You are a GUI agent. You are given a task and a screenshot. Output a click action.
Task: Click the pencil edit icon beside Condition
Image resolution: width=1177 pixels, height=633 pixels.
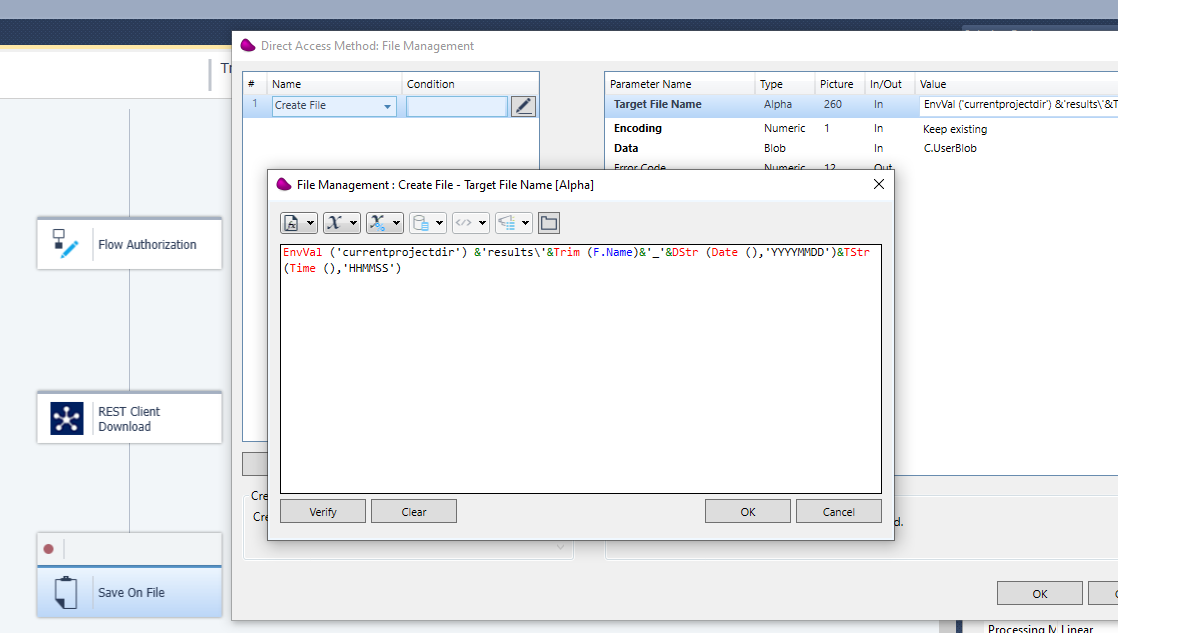522,105
